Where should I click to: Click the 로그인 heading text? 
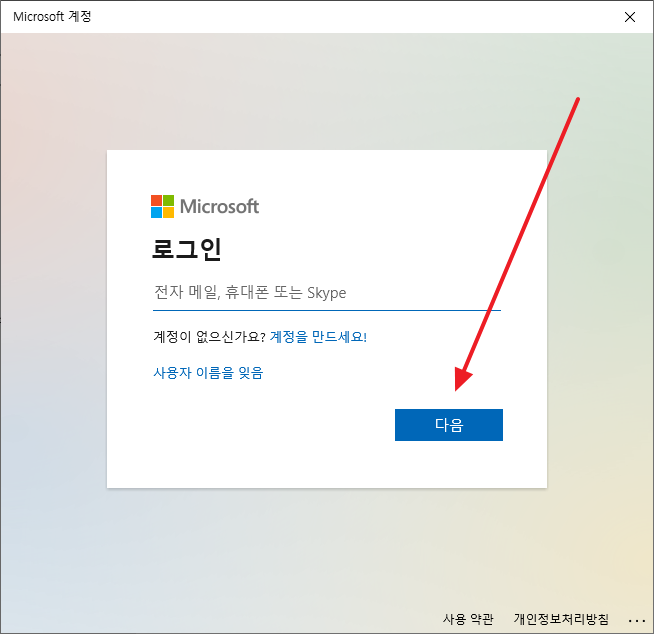pyautogui.click(x=186, y=249)
